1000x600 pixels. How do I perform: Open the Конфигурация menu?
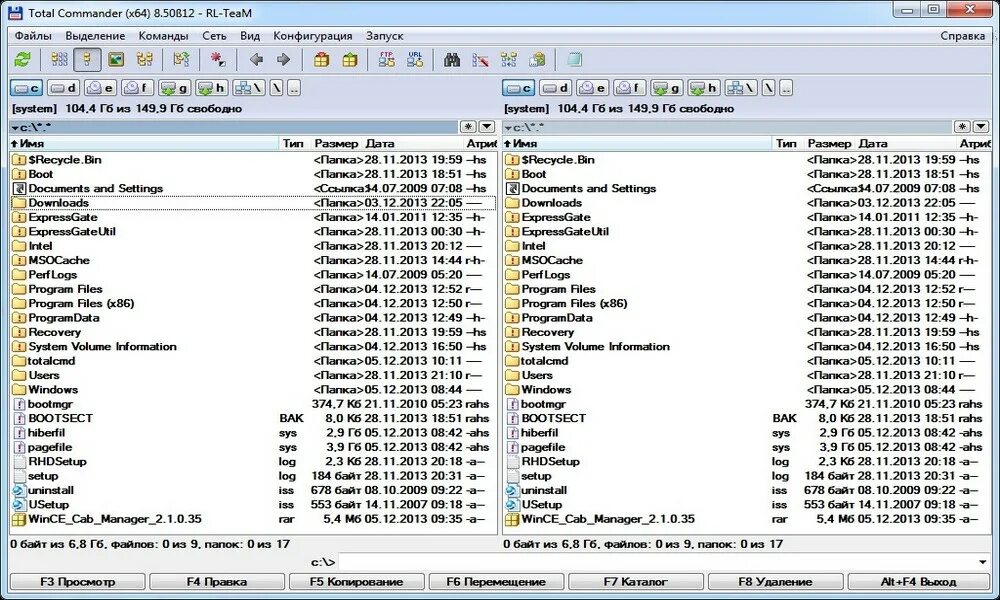[x=312, y=36]
